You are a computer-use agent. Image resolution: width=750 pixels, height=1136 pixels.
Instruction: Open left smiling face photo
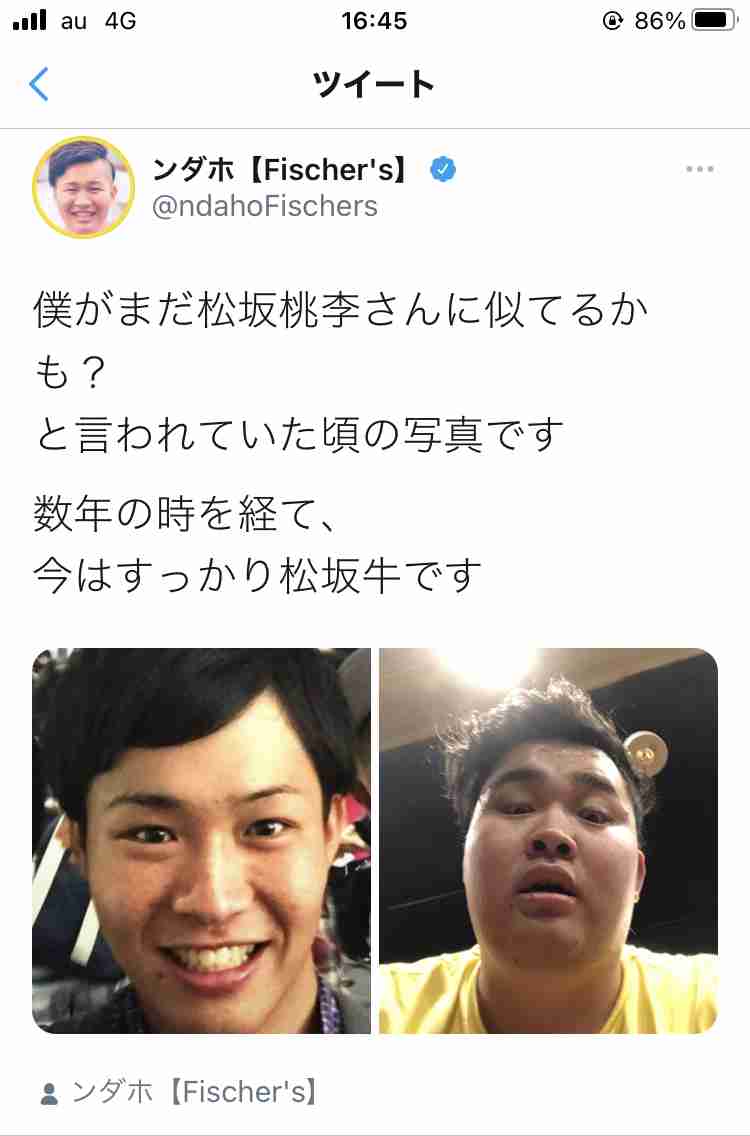[201, 840]
